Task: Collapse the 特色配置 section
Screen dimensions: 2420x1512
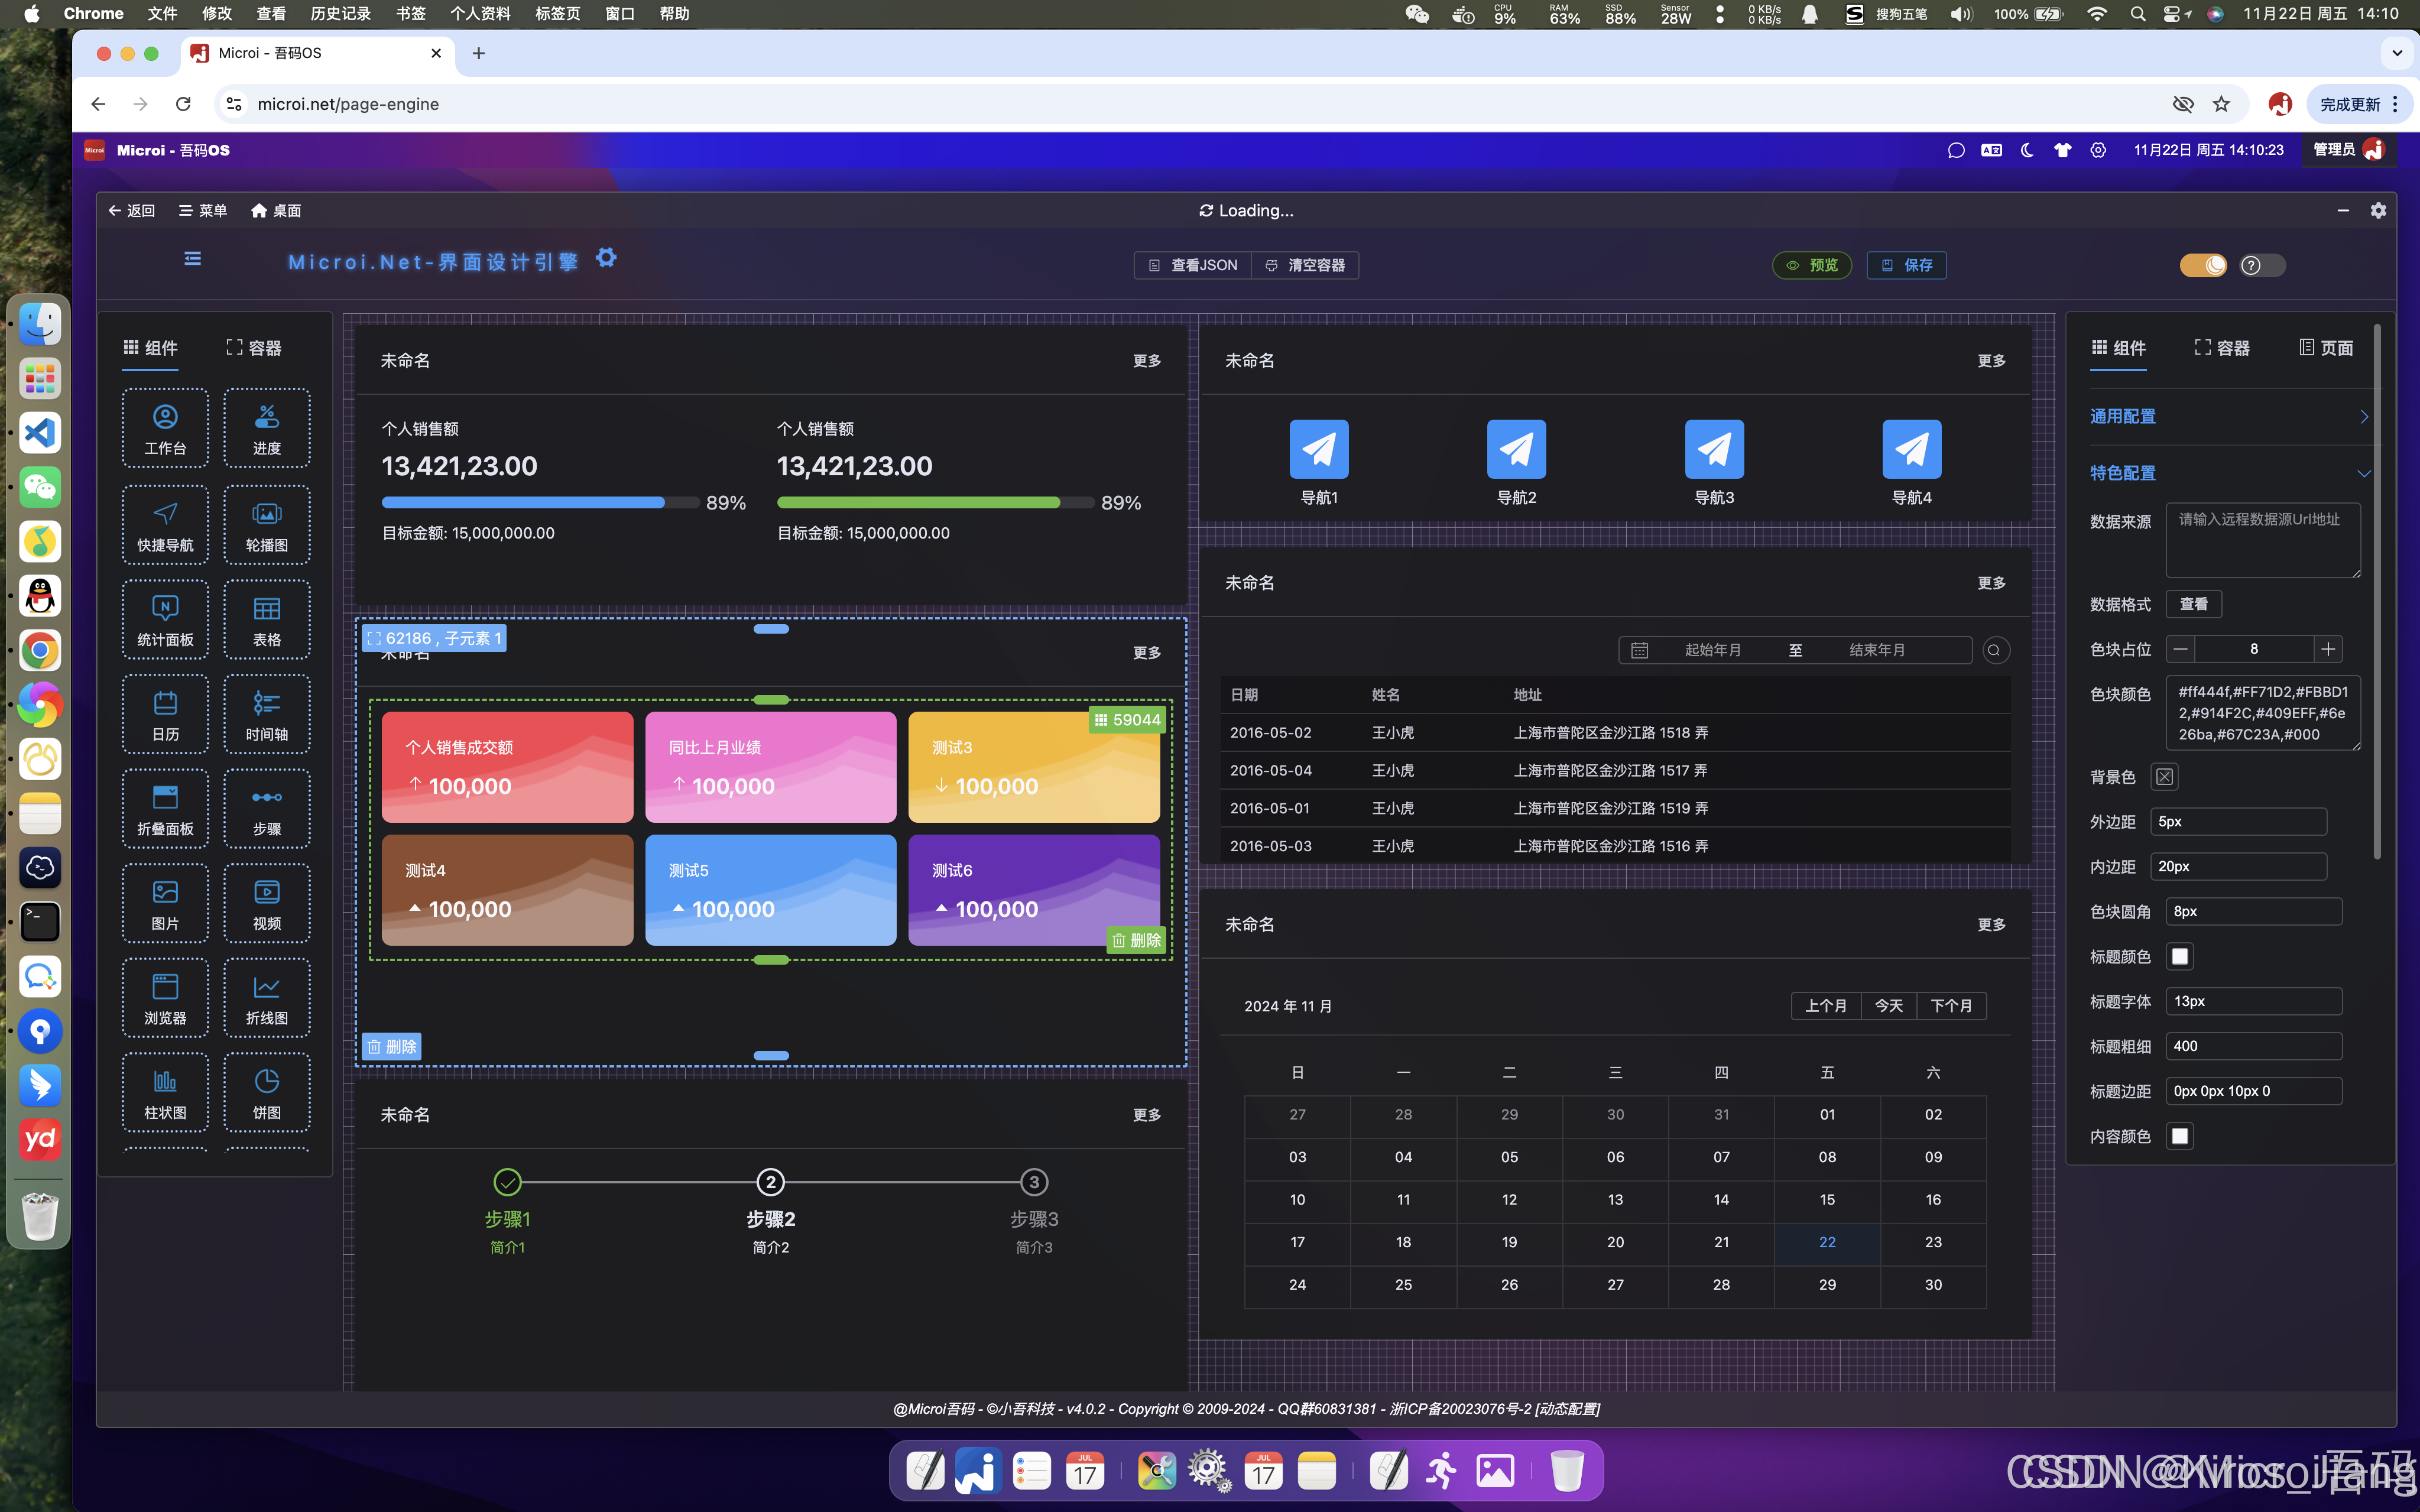Action: [x=2229, y=473]
